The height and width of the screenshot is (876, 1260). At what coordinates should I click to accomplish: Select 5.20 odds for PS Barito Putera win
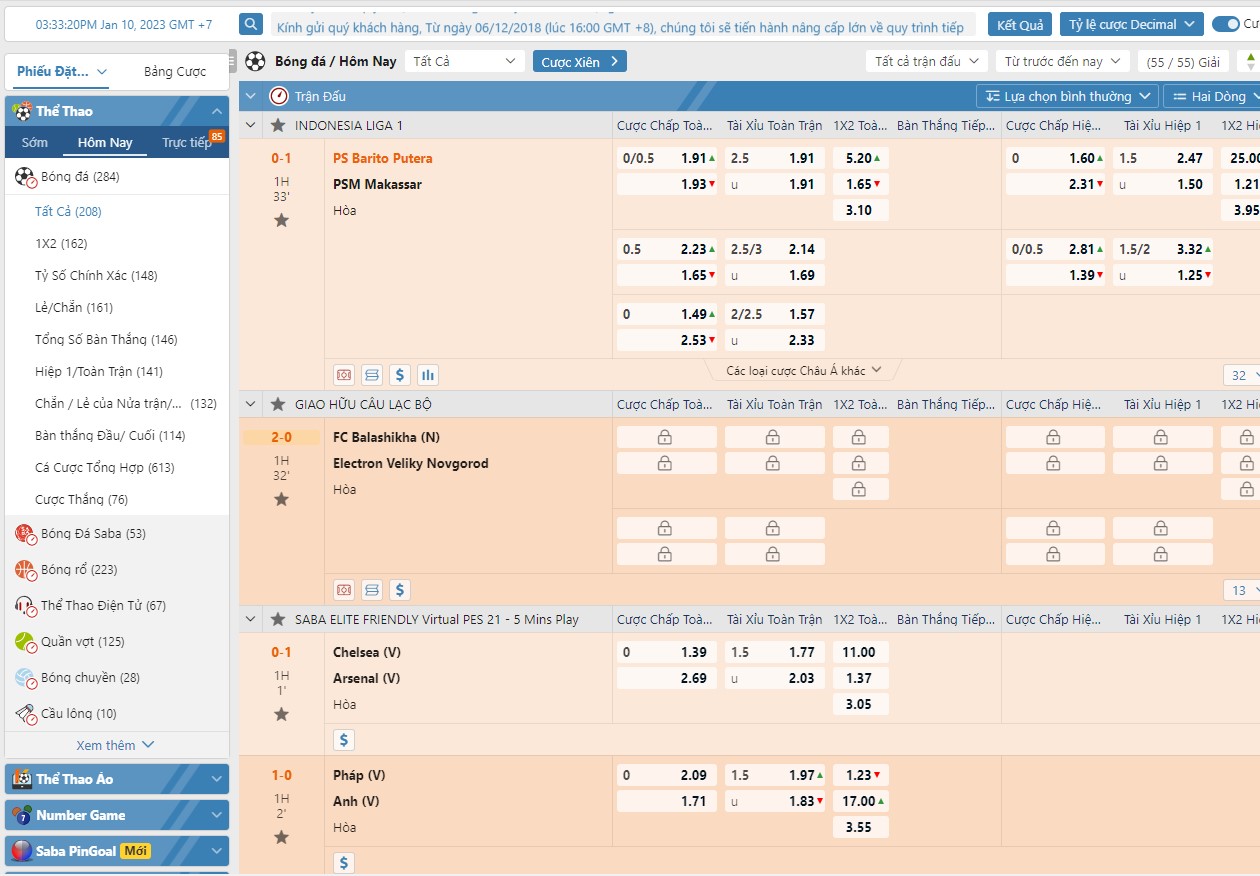pos(860,158)
